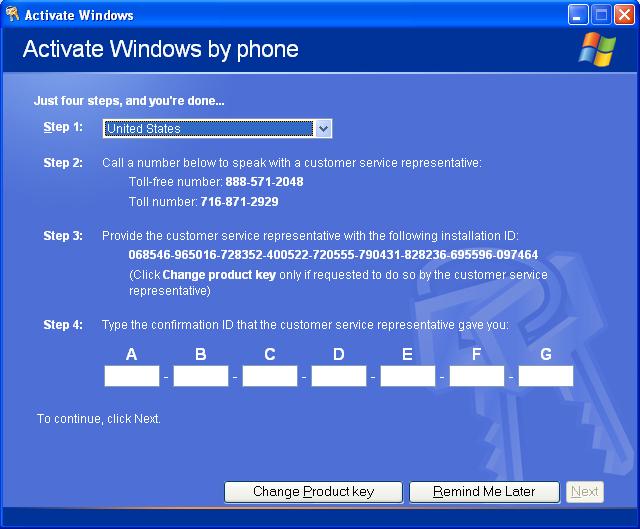Image resolution: width=640 pixels, height=529 pixels.
Task: Maximize the Activate Windows window
Action: (x=601, y=14)
